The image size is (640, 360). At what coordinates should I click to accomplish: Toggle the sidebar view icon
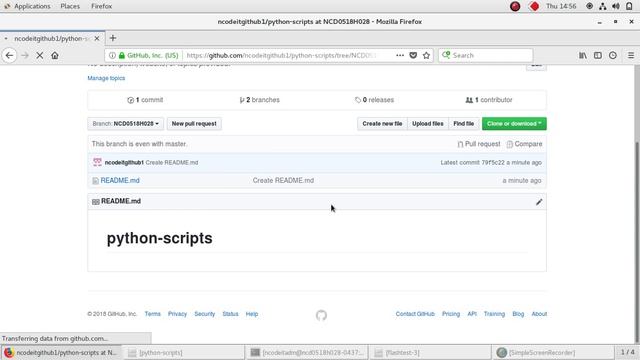pos(598,55)
